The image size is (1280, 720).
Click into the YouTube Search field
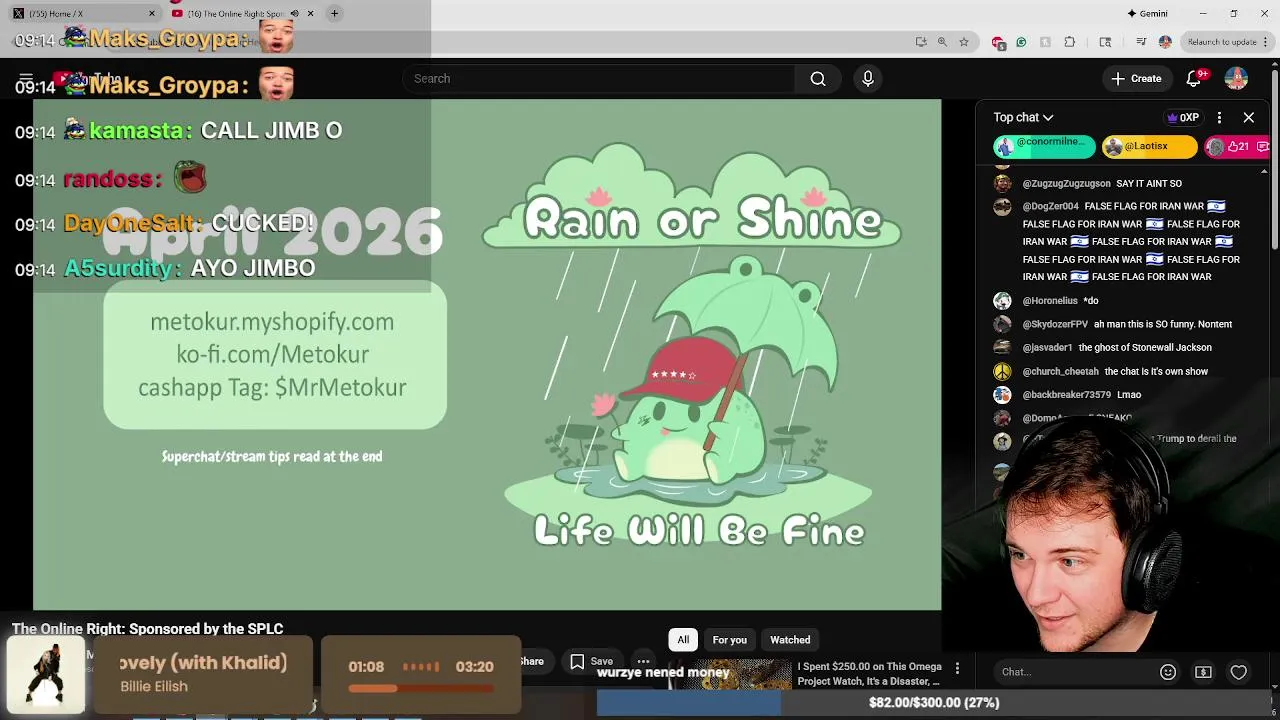598,79
